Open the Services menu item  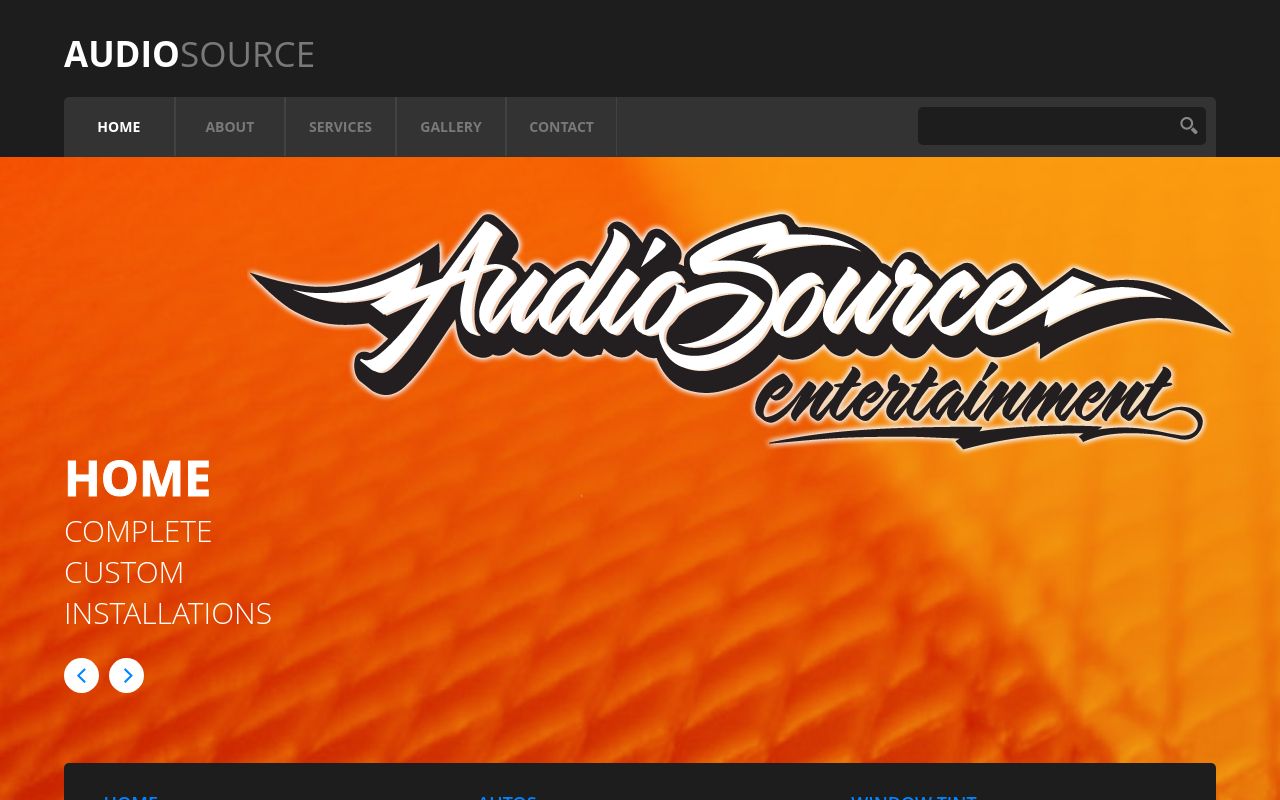340,127
